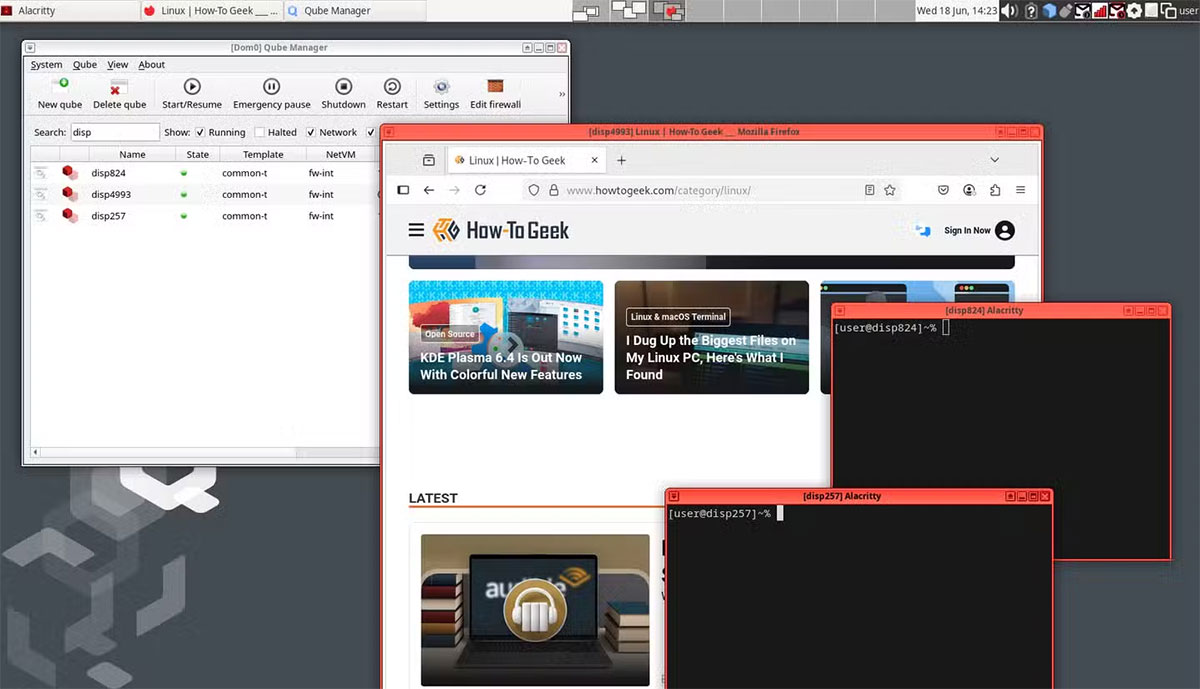This screenshot has height=689, width=1200.
Task: Click the blue Qubes domains tray icon
Action: click(x=1049, y=10)
